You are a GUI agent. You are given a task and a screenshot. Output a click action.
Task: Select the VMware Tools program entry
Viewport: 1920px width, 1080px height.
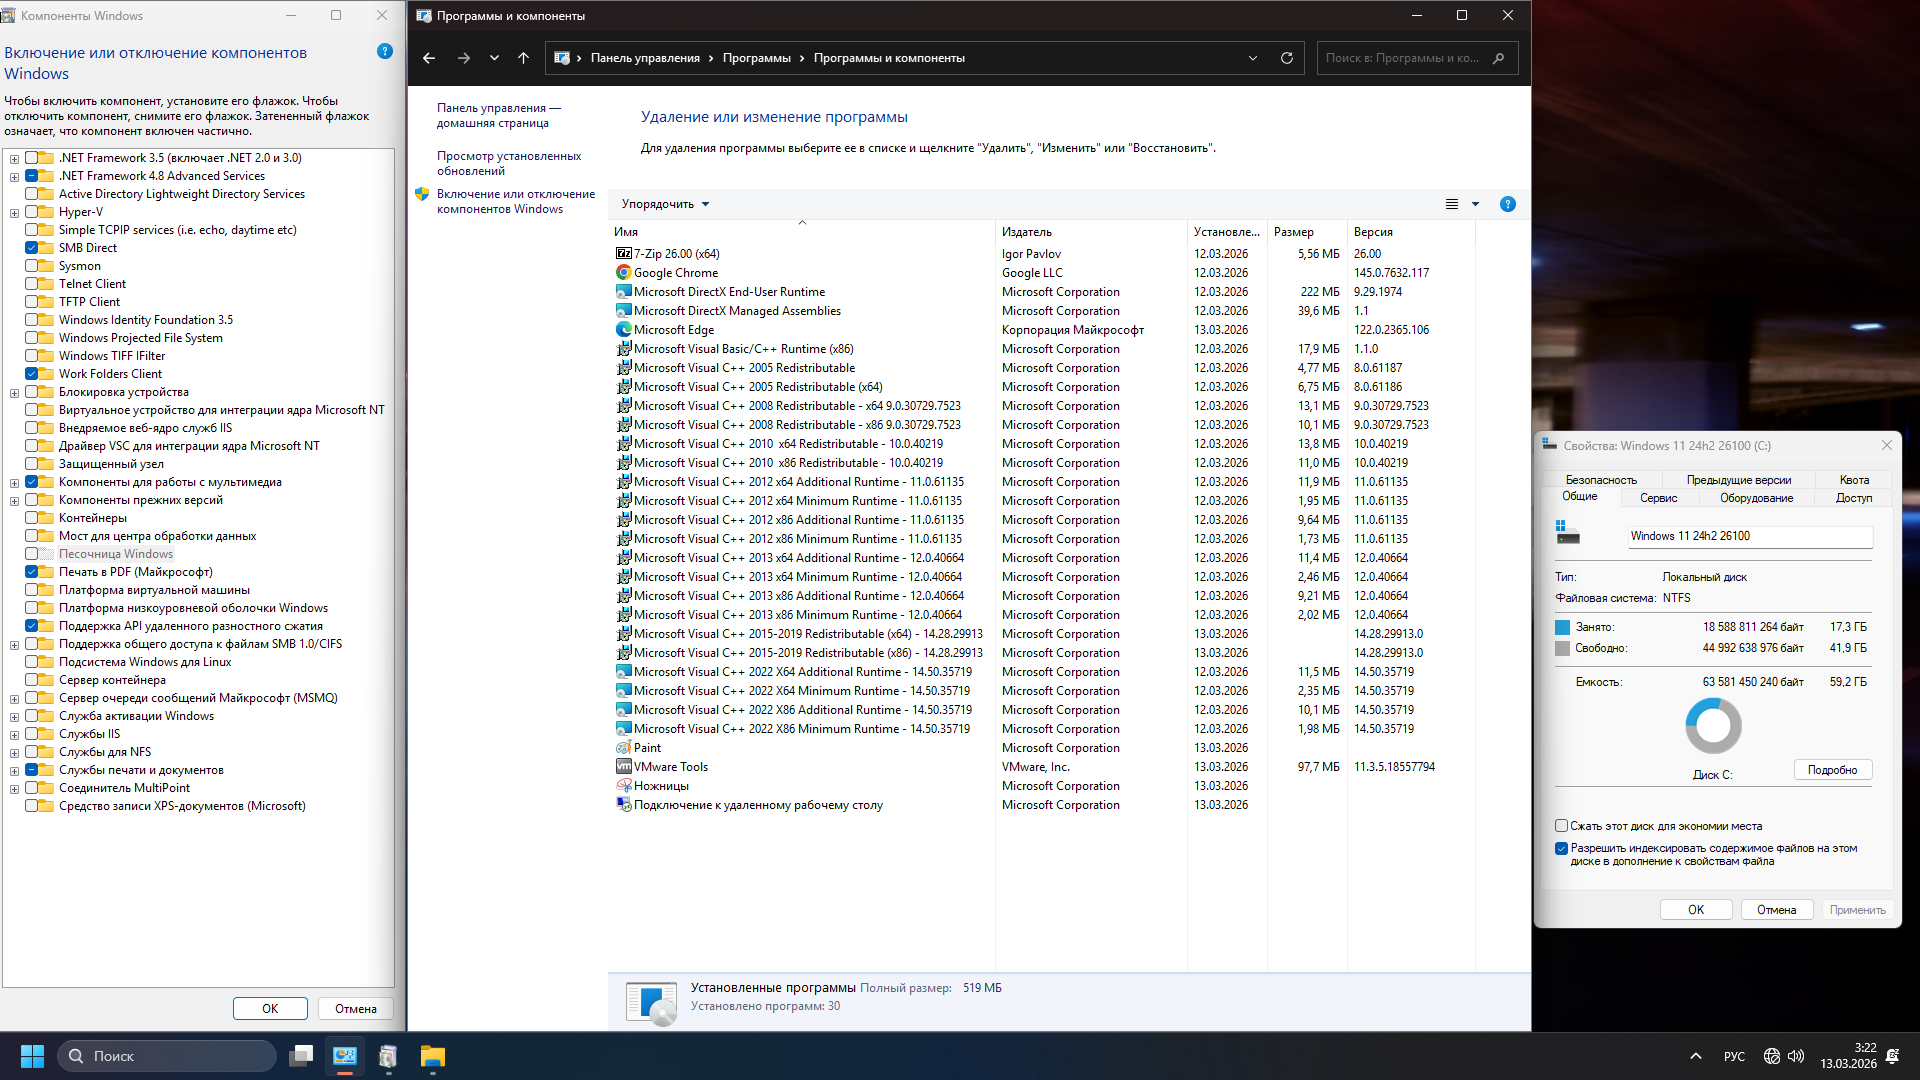(670, 767)
